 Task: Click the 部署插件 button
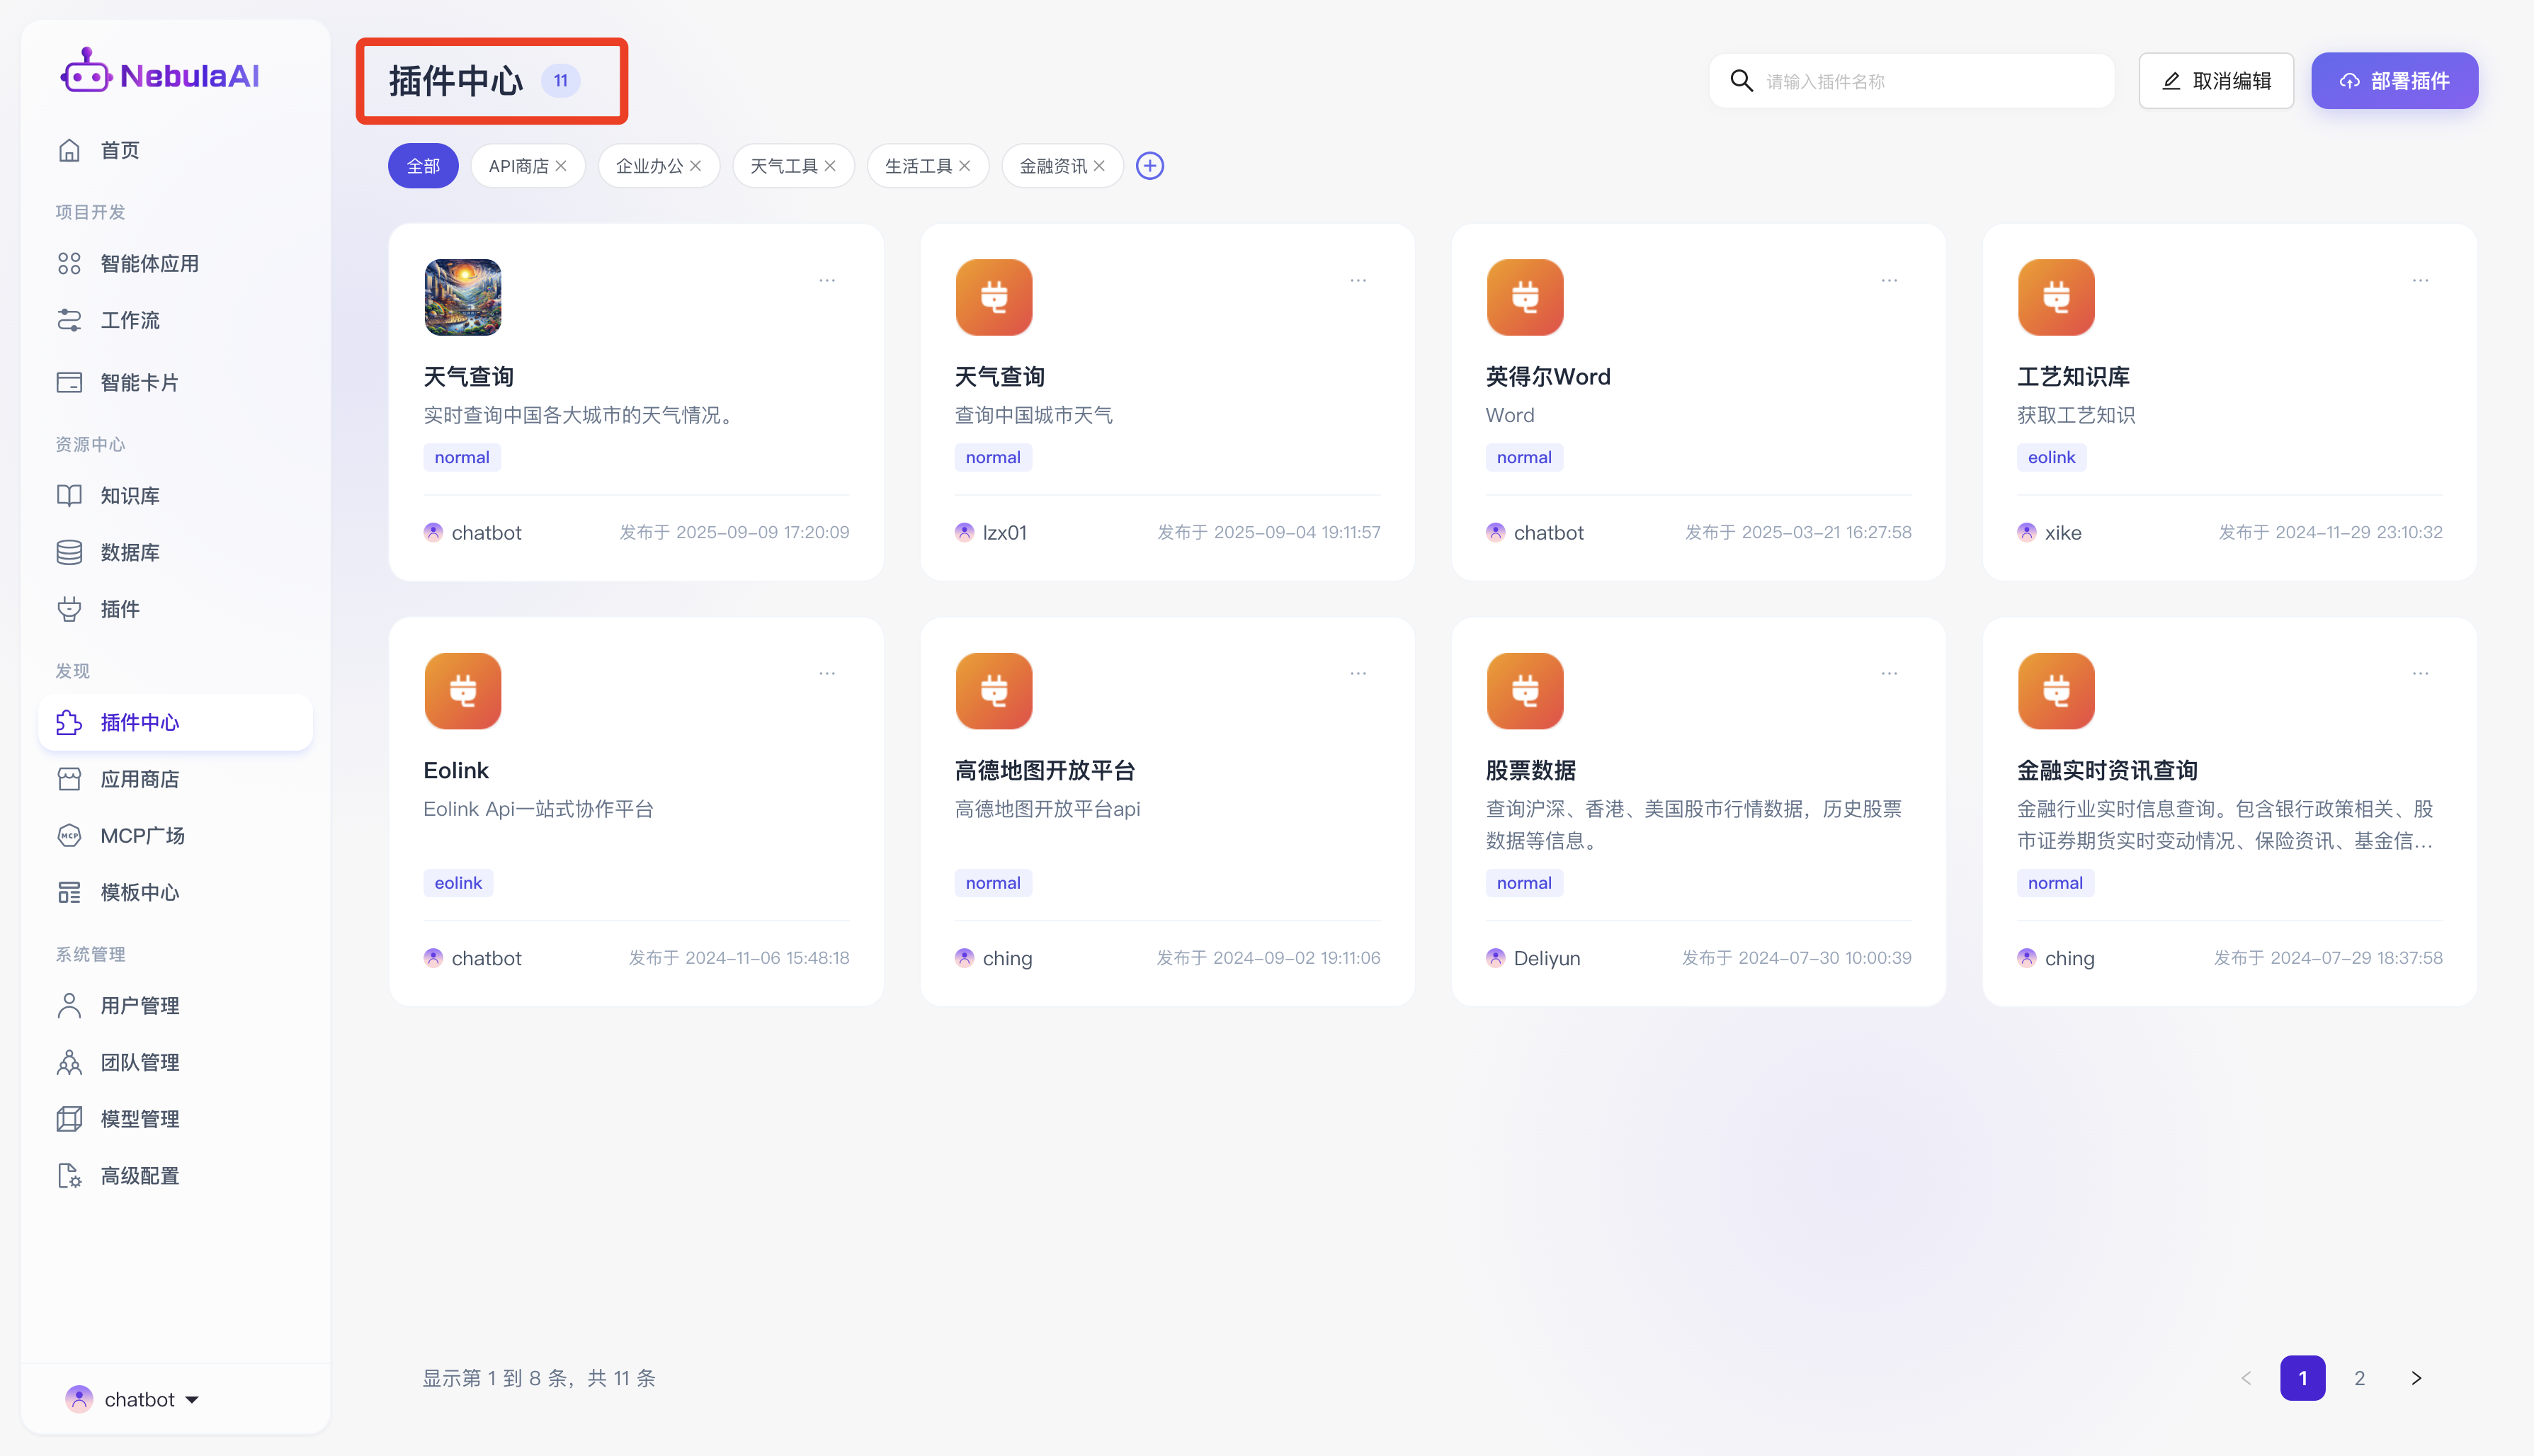pos(2394,81)
